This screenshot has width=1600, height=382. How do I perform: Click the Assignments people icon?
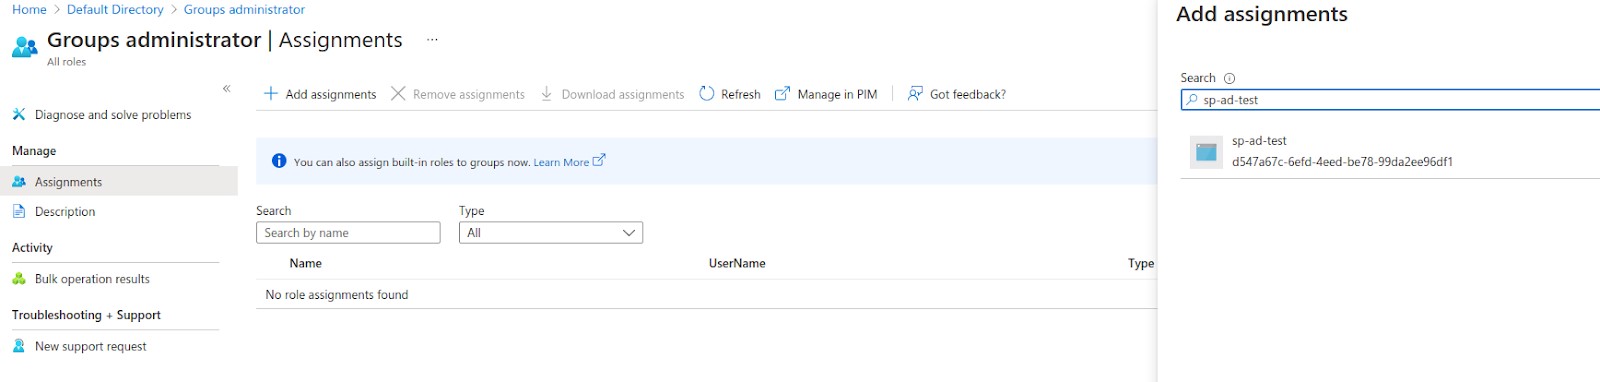[x=19, y=182]
